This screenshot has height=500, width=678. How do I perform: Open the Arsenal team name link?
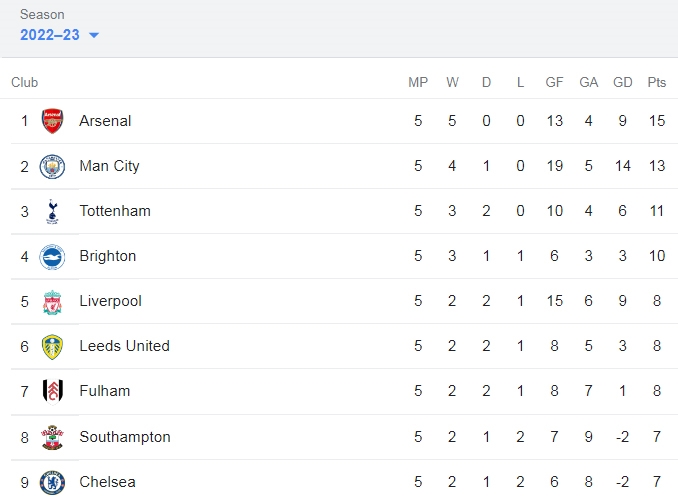click(105, 121)
